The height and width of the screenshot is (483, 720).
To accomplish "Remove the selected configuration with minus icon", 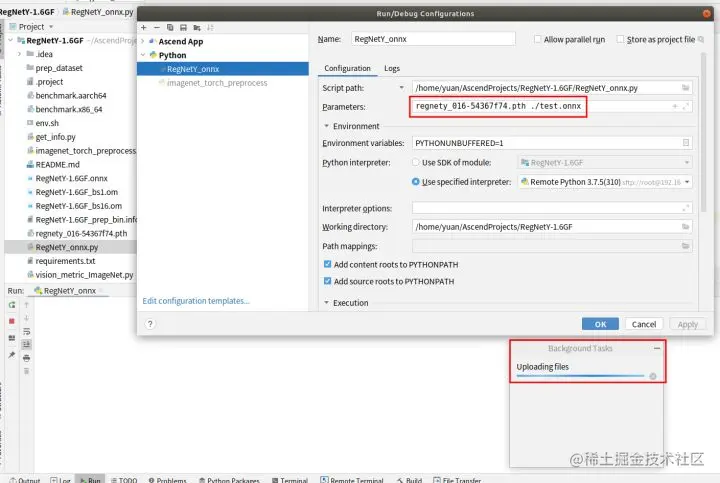I will [157, 28].
